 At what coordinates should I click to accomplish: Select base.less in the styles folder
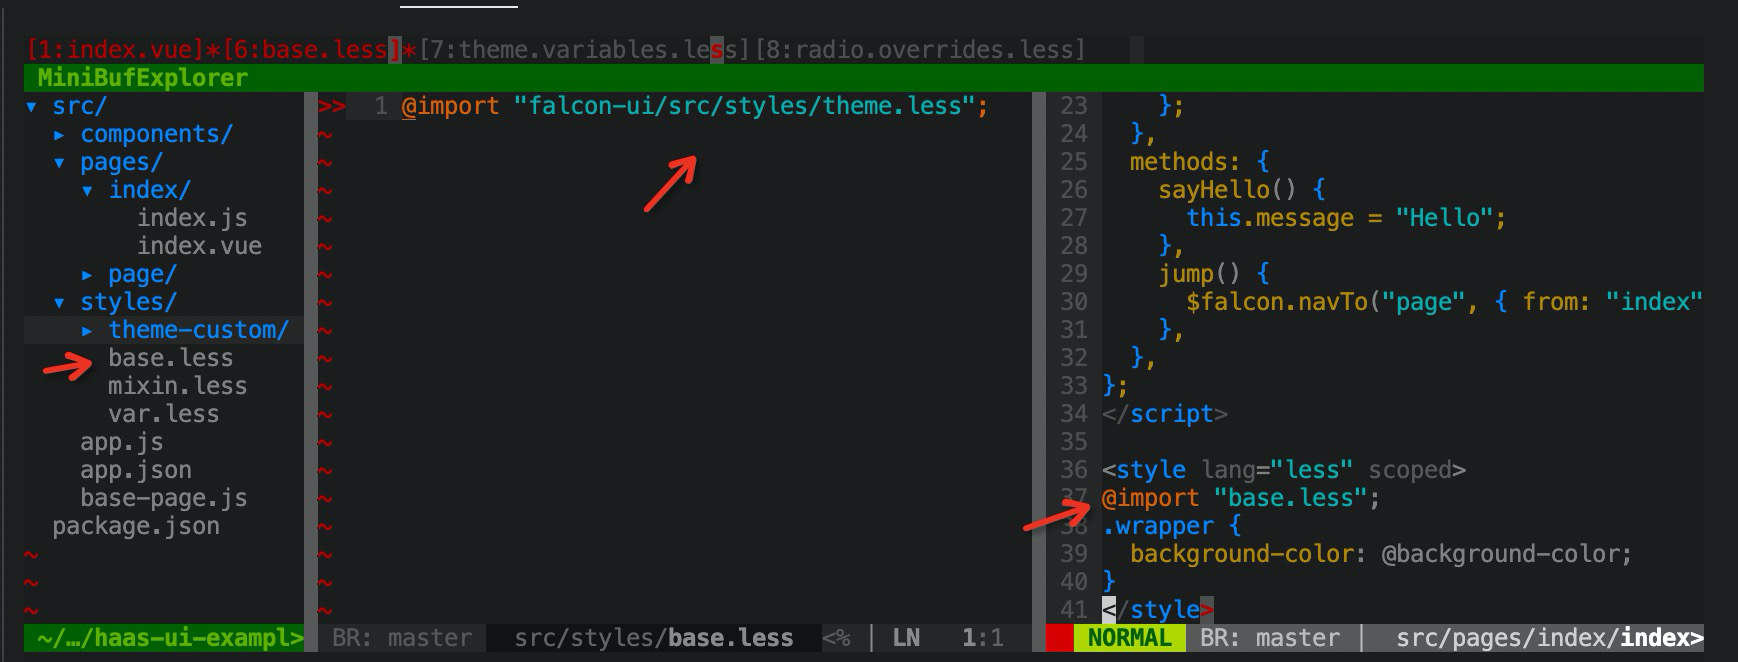coord(170,358)
